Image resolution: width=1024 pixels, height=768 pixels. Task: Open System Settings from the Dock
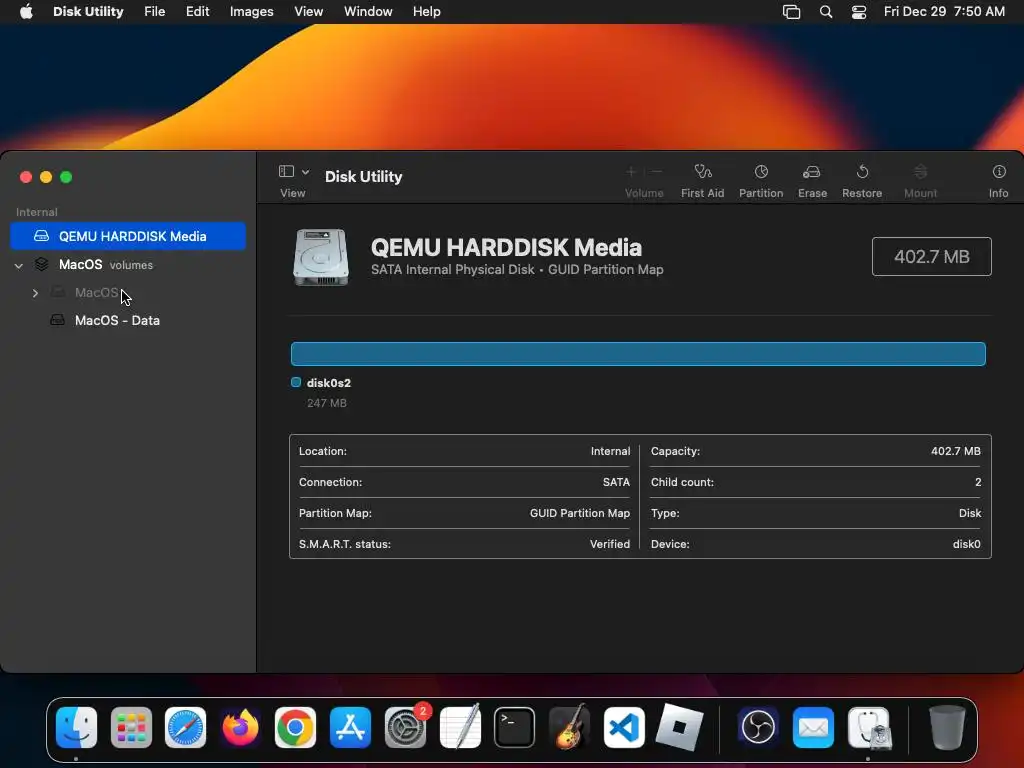click(405, 727)
